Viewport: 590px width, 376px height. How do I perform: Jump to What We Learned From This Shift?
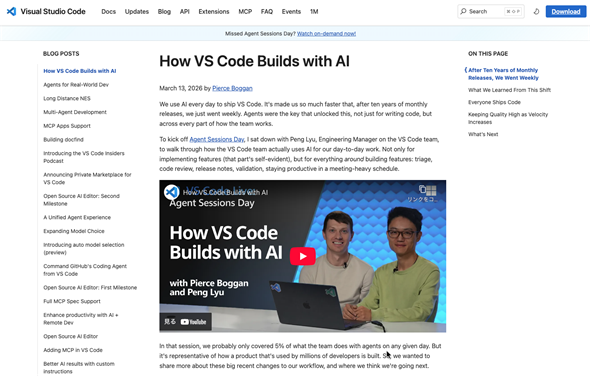coord(509,90)
